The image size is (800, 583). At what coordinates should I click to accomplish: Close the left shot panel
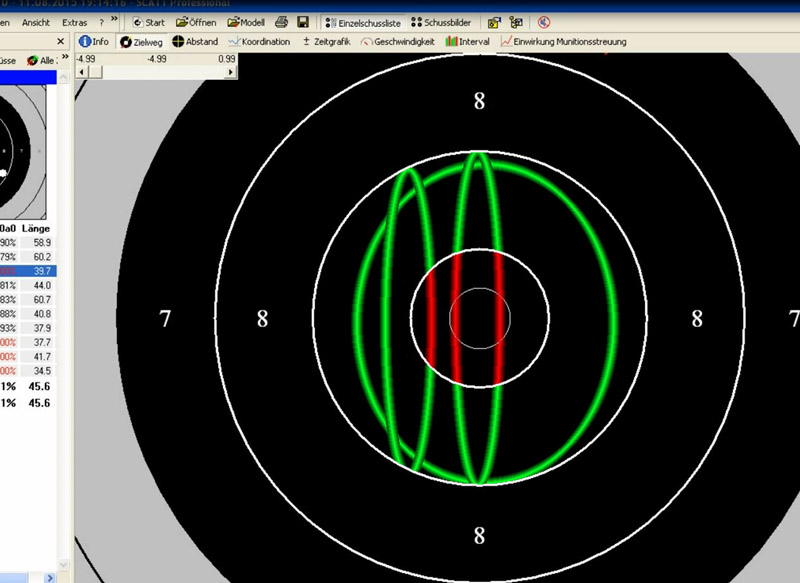61,42
